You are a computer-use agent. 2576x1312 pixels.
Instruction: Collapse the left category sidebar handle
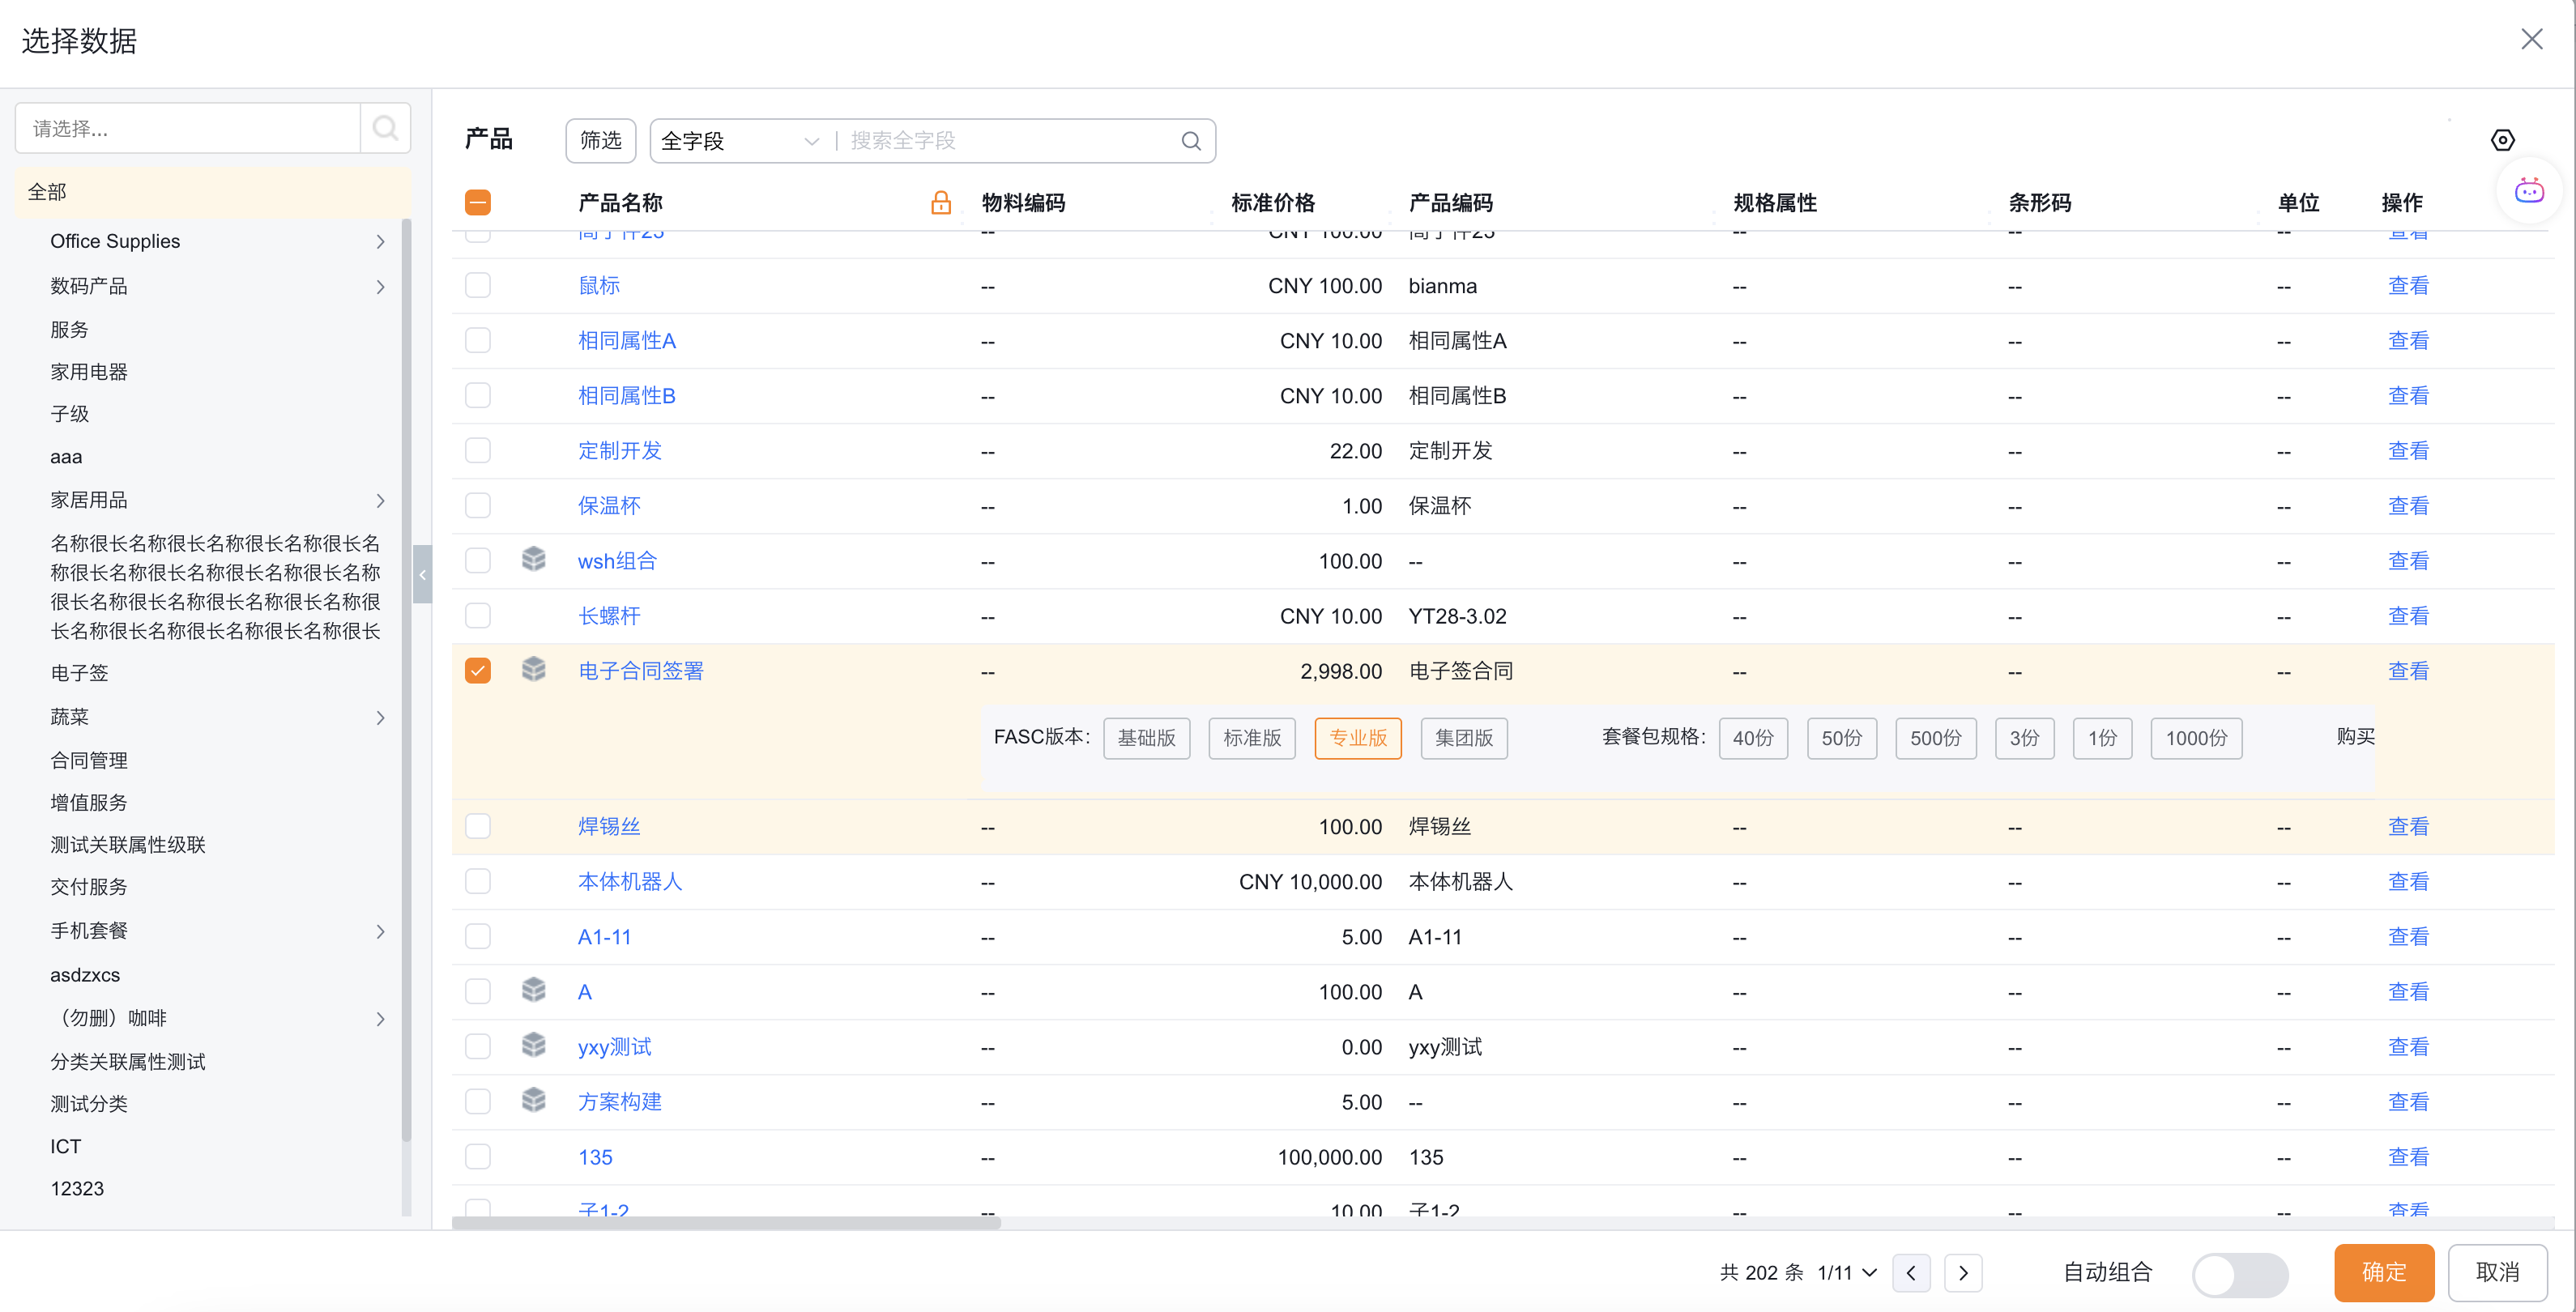(422, 574)
